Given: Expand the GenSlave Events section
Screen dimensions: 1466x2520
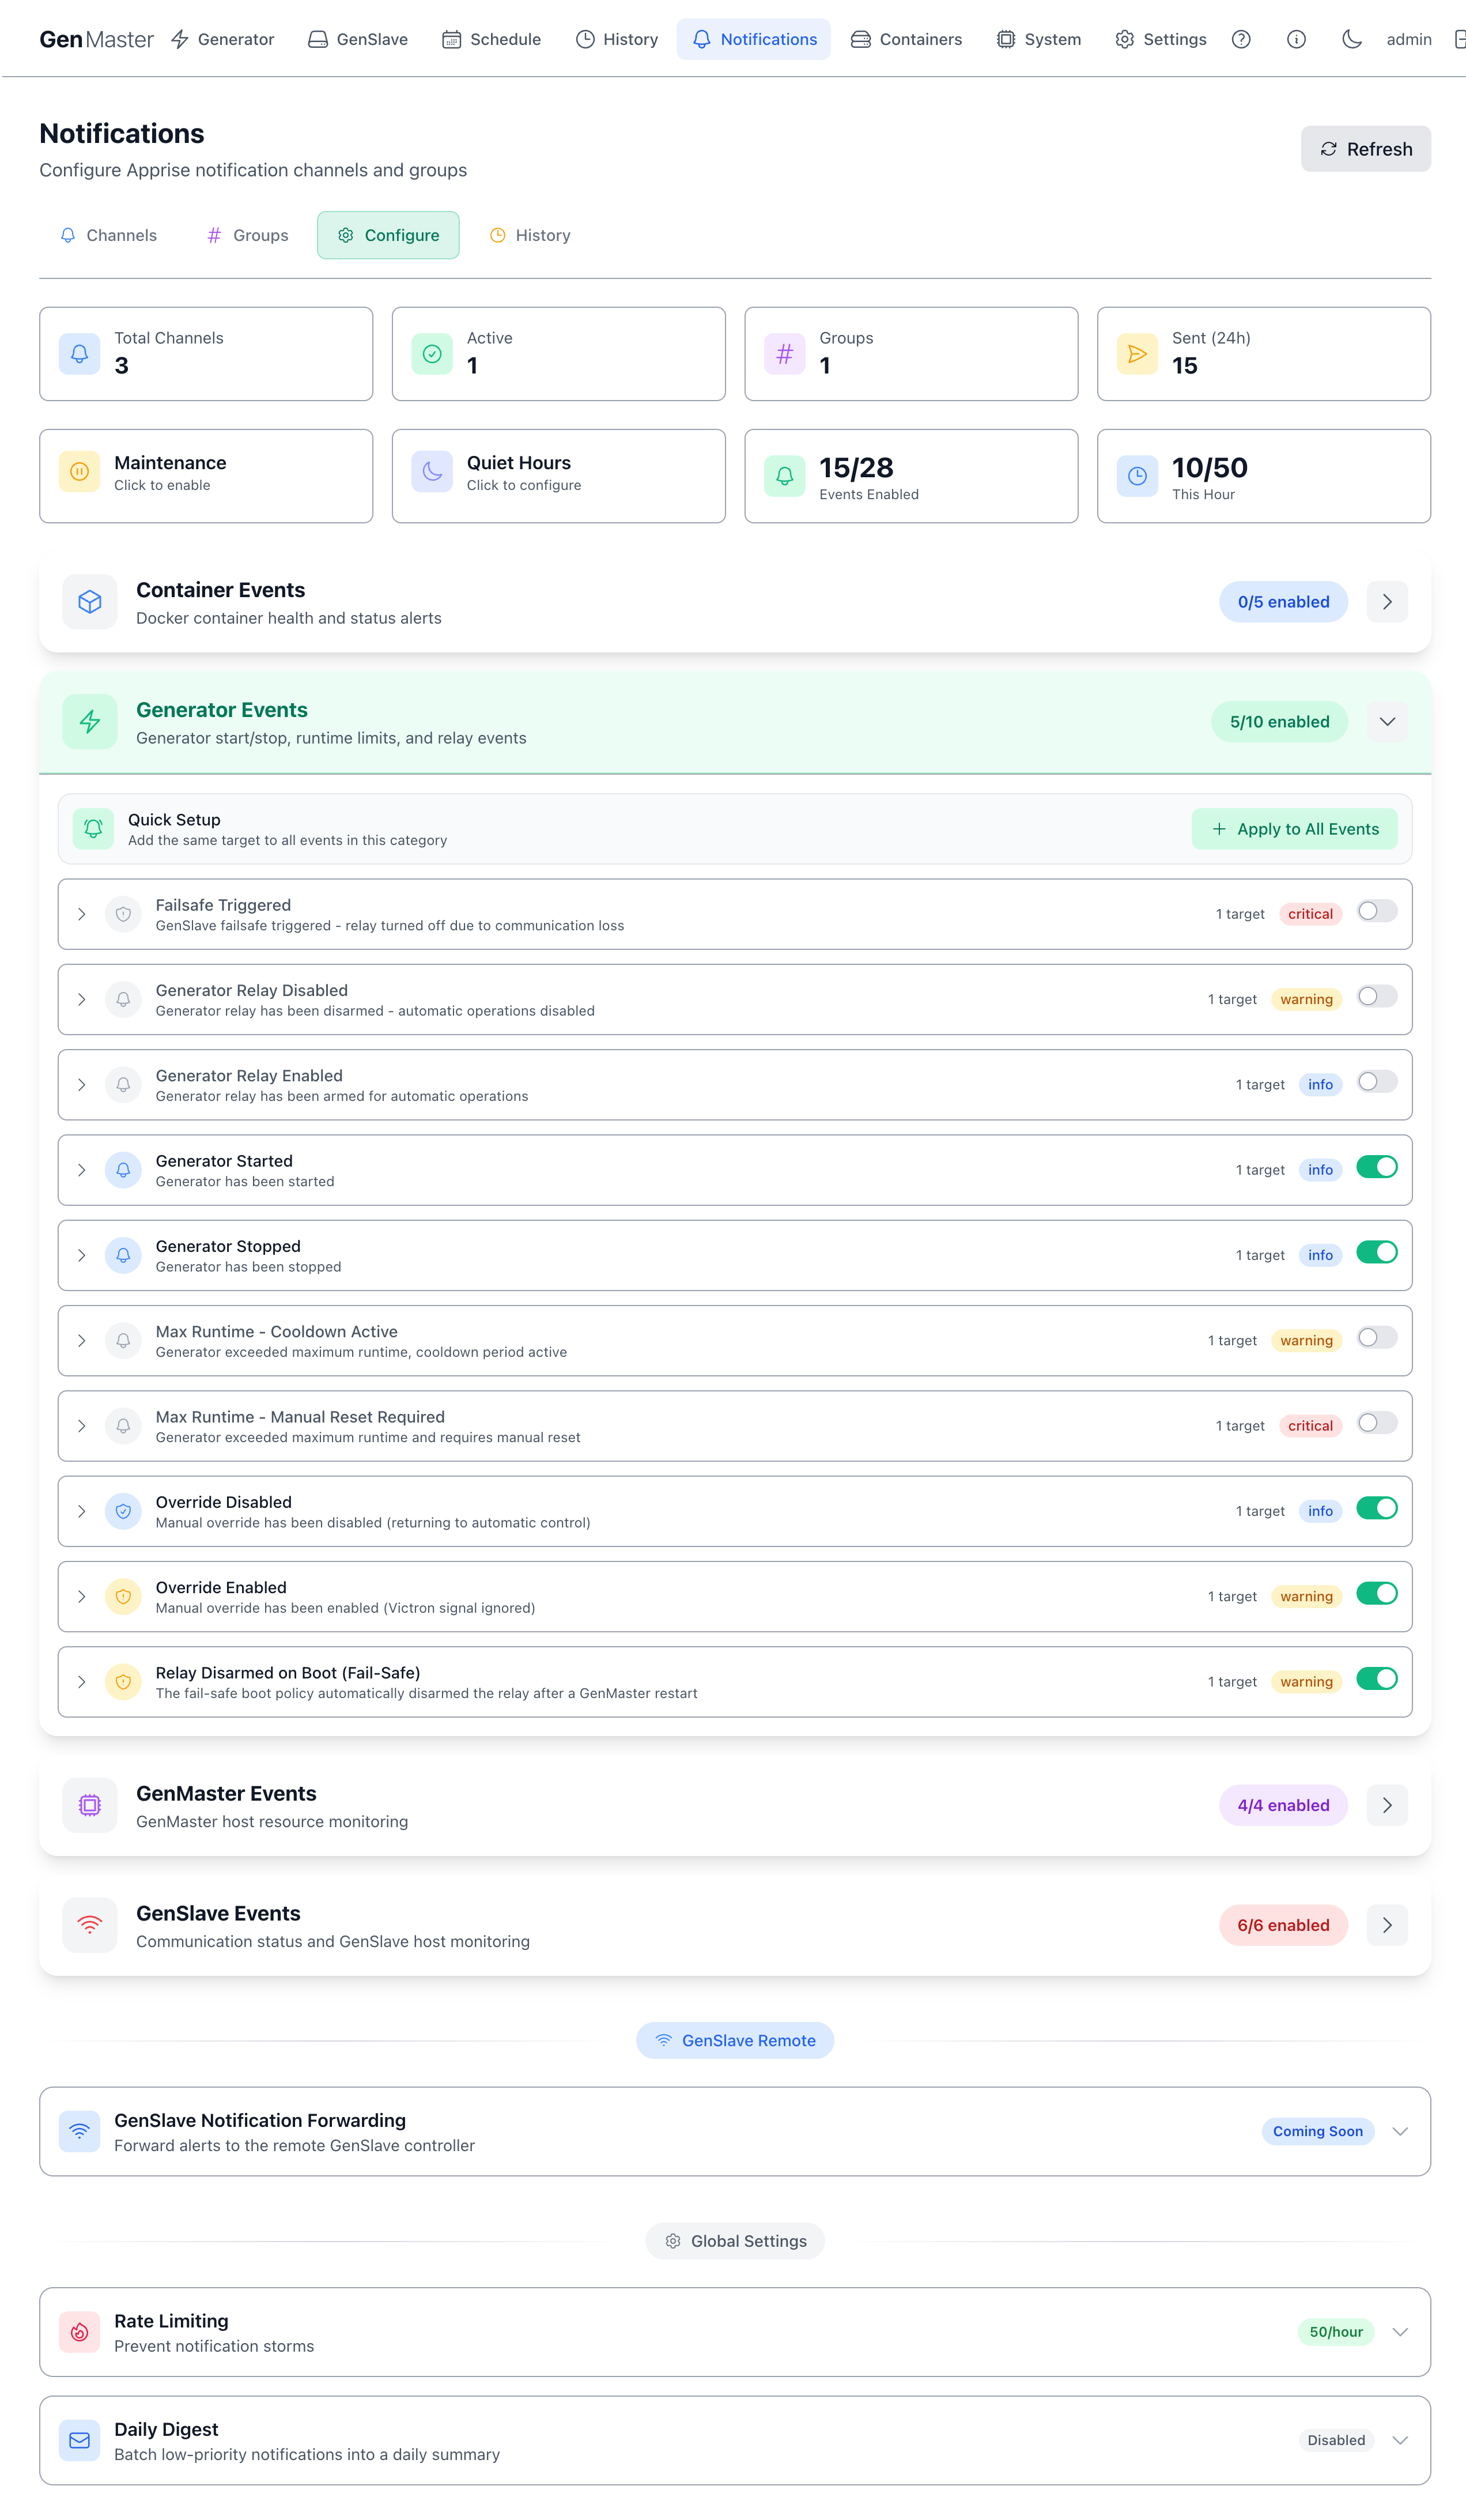Looking at the screenshot, I should point(1387,1926).
